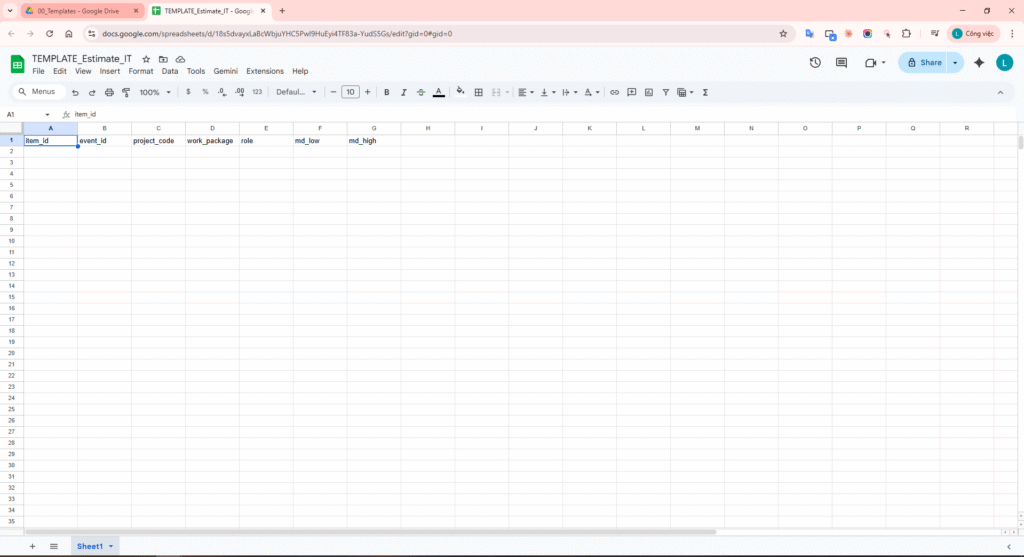
Task: Star the TEMPLATE_Estimate_IT document
Action: [146, 59]
